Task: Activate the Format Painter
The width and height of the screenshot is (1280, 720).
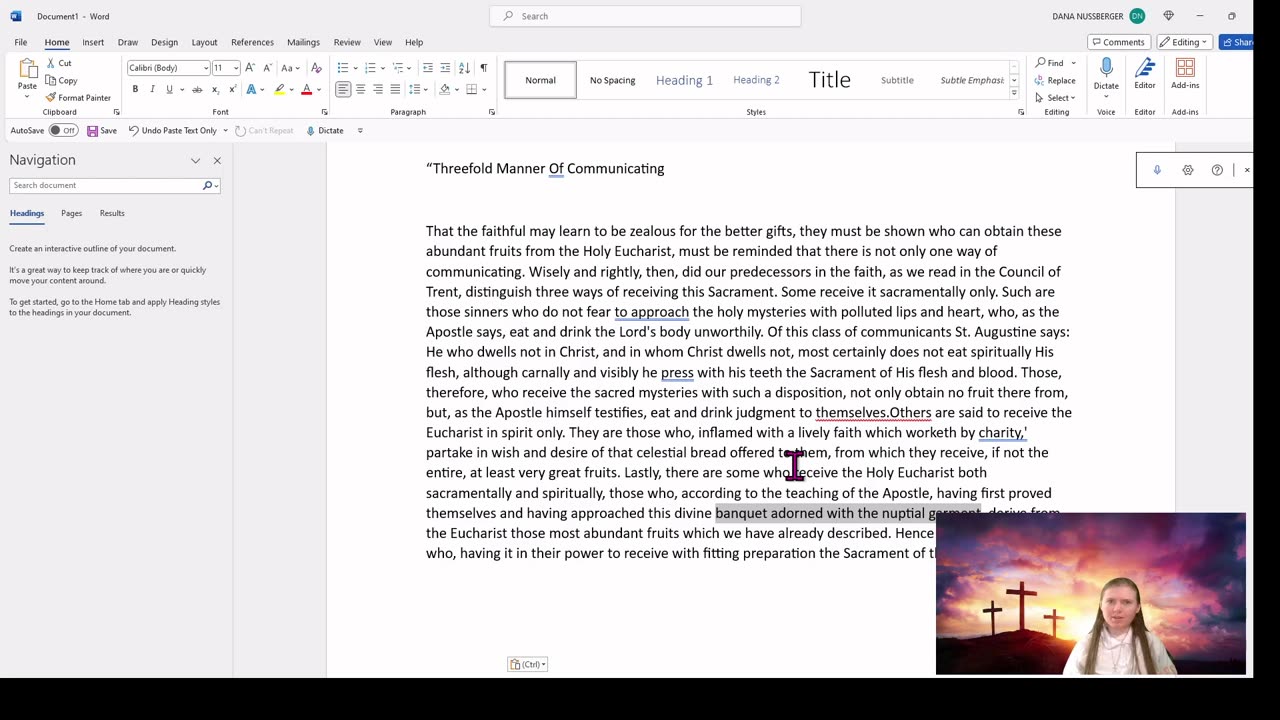Action: click(x=78, y=97)
